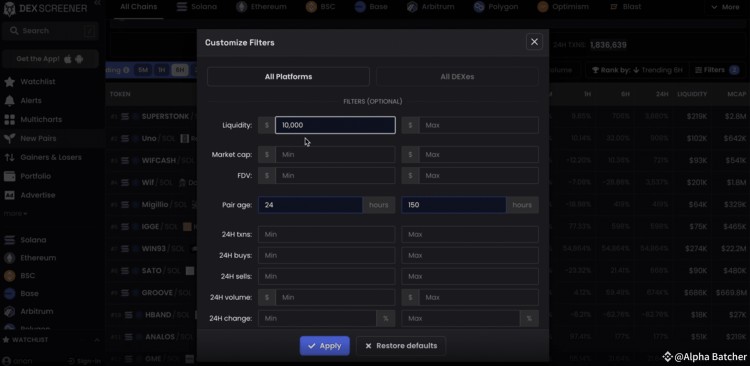Select the Base chain icon in sidebar

click(10, 293)
